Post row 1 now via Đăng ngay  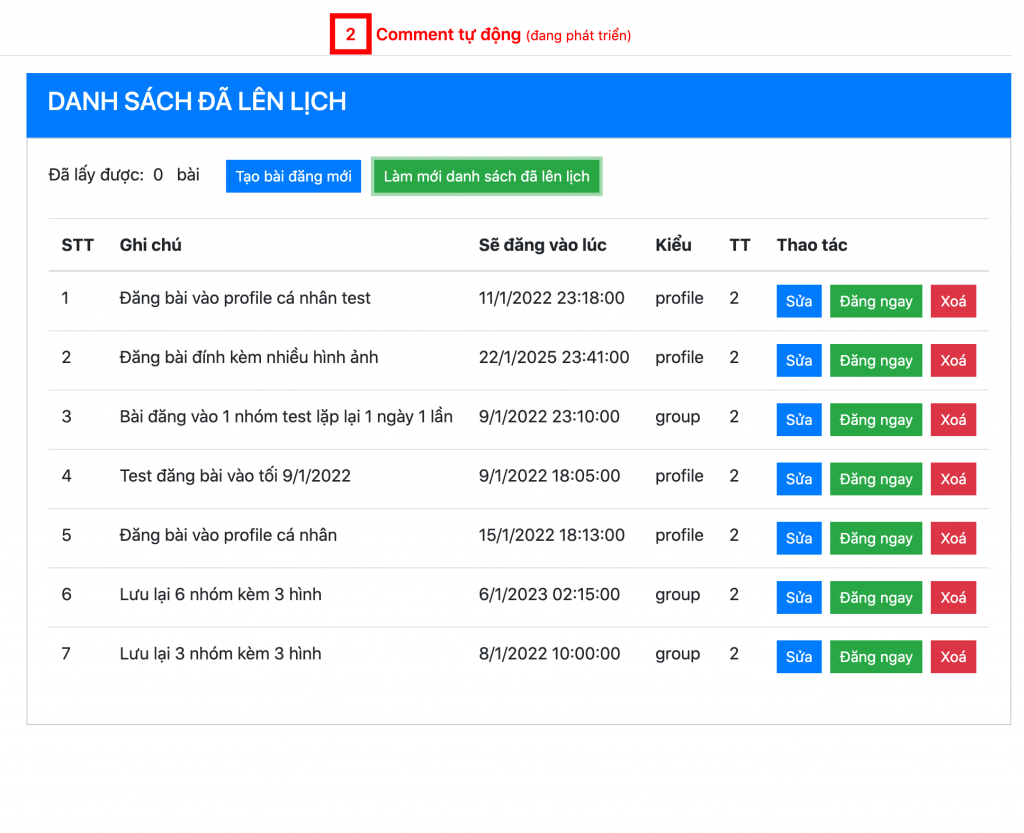876,301
